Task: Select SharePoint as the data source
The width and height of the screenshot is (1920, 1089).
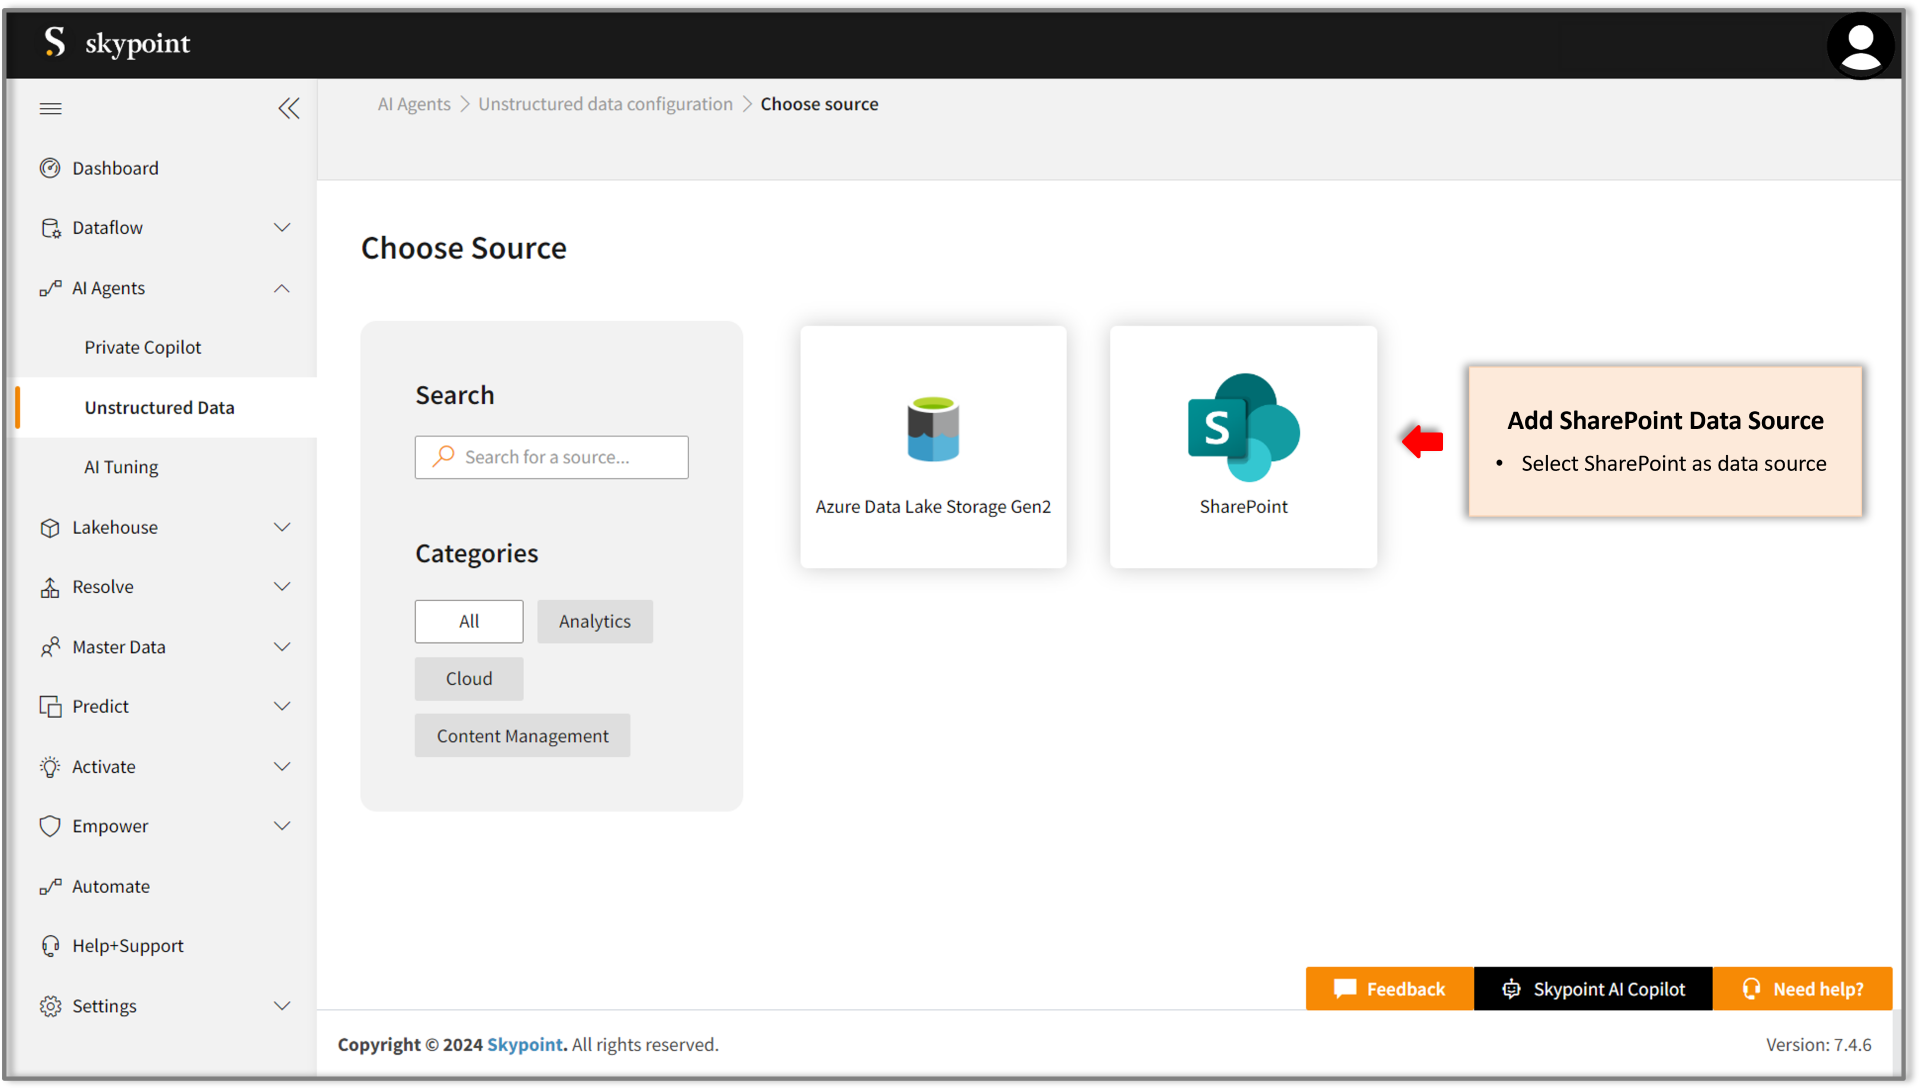Action: click(x=1243, y=446)
